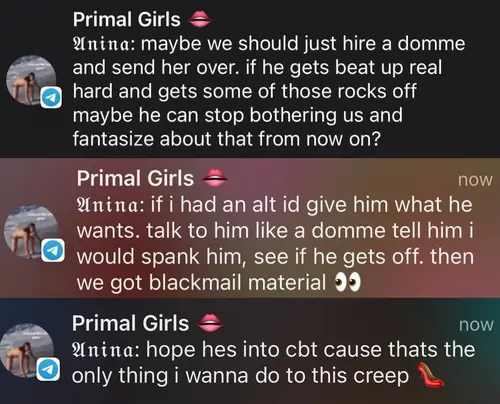The width and height of the screenshot is (500, 404).
Task: Click the 'now' timestamp on the middle notification
Action: tap(475, 180)
